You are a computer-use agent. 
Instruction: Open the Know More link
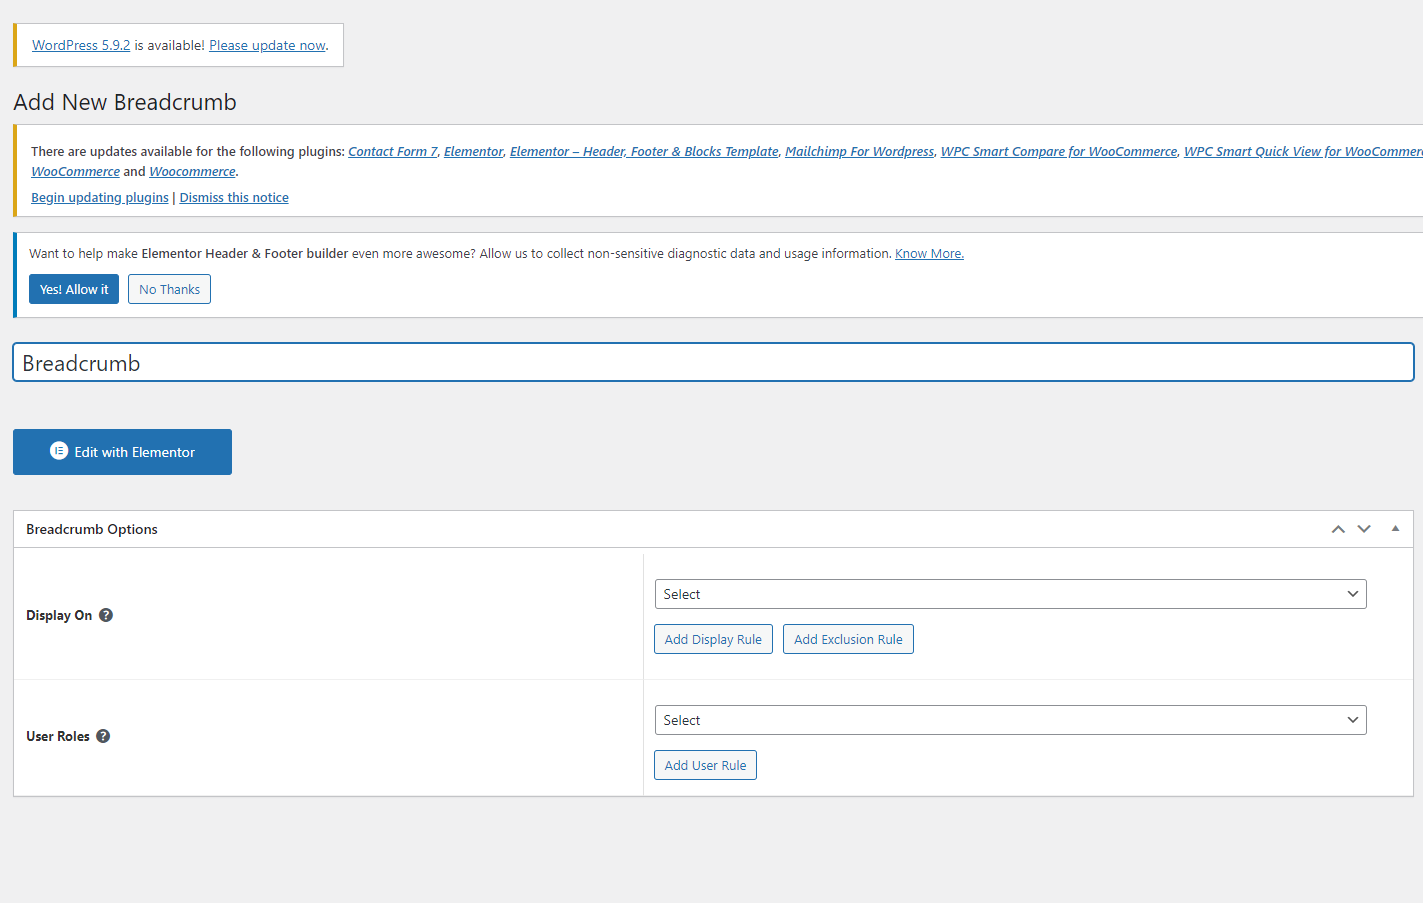(929, 253)
